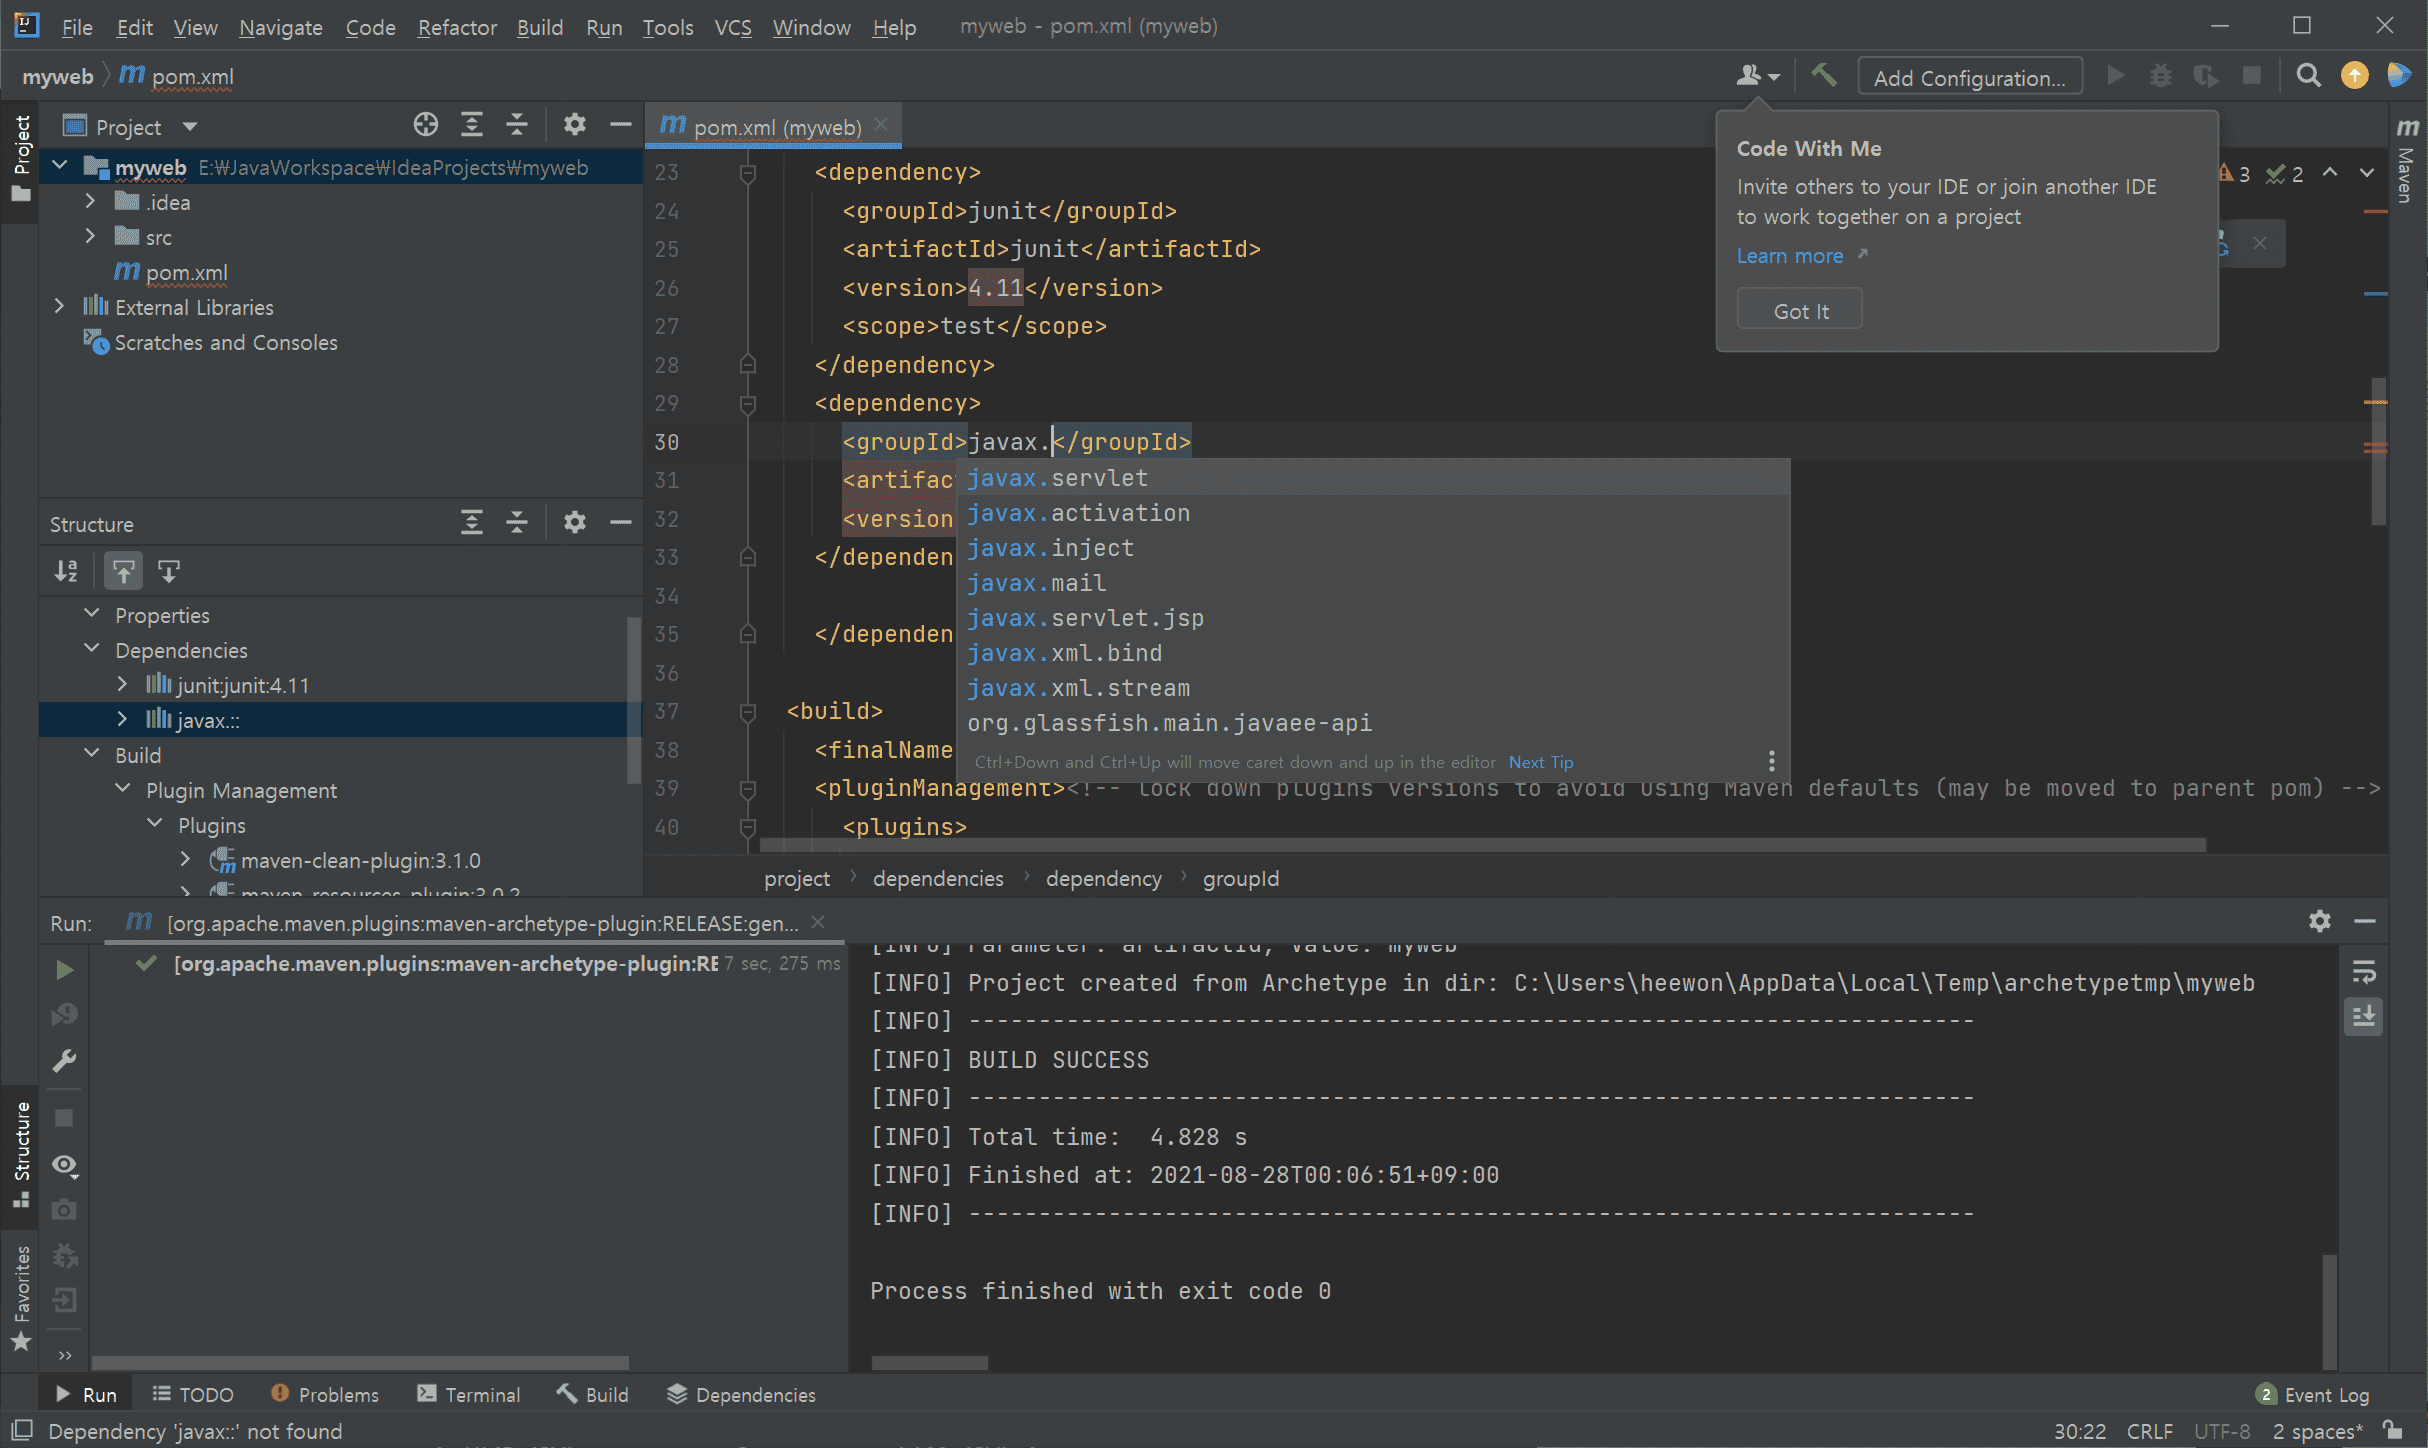Click the Debug bug icon in toolbar
2428x1448 pixels.
coord(2160,76)
